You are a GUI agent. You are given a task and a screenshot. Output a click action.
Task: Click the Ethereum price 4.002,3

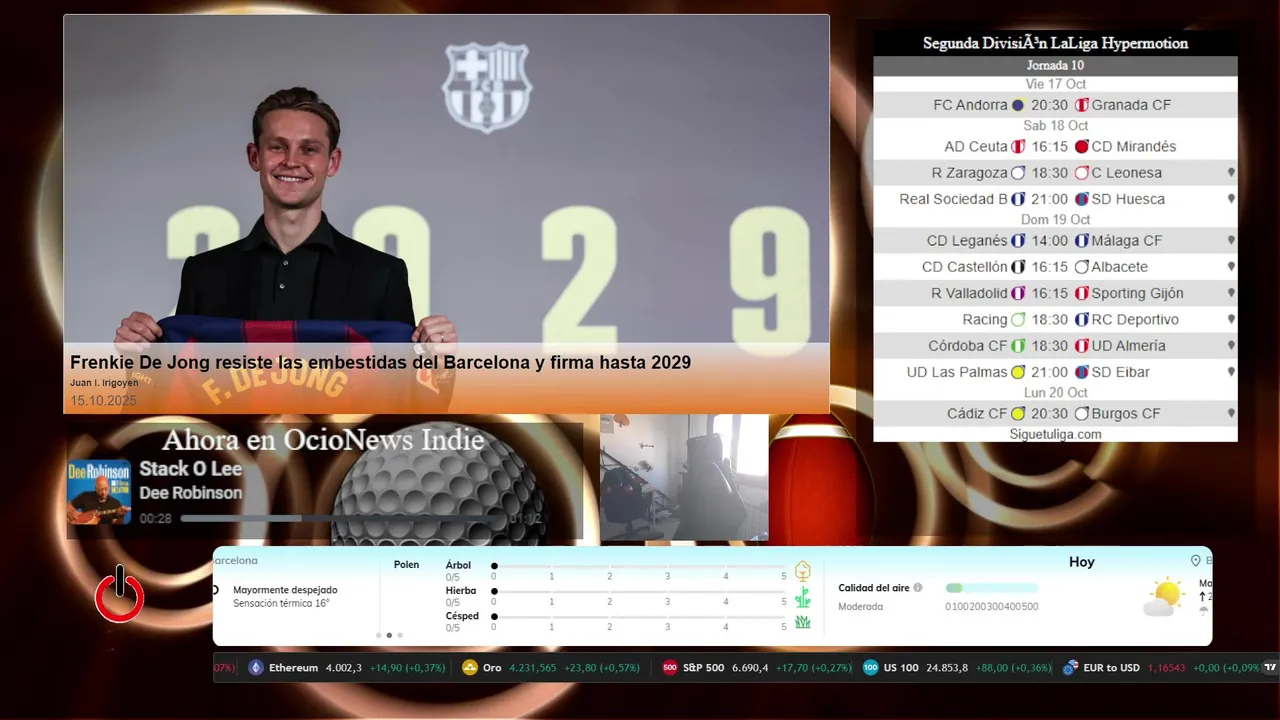point(344,668)
